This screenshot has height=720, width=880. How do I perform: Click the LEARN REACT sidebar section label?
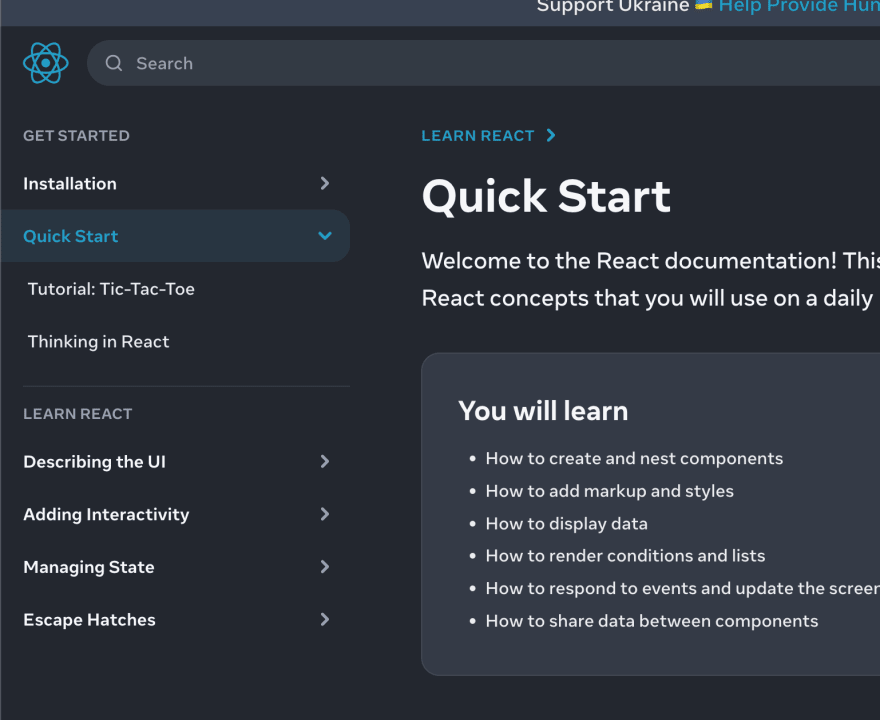(77, 414)
